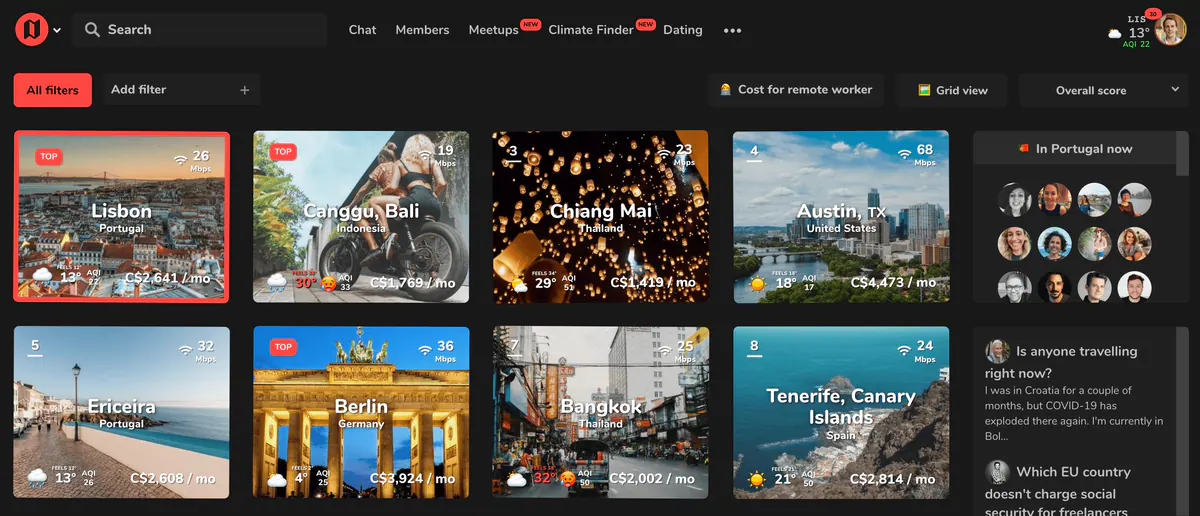The width and height of the screenshot is (1200, 516).
Task: Click the Berlin city title
Action: coord(361,407)
